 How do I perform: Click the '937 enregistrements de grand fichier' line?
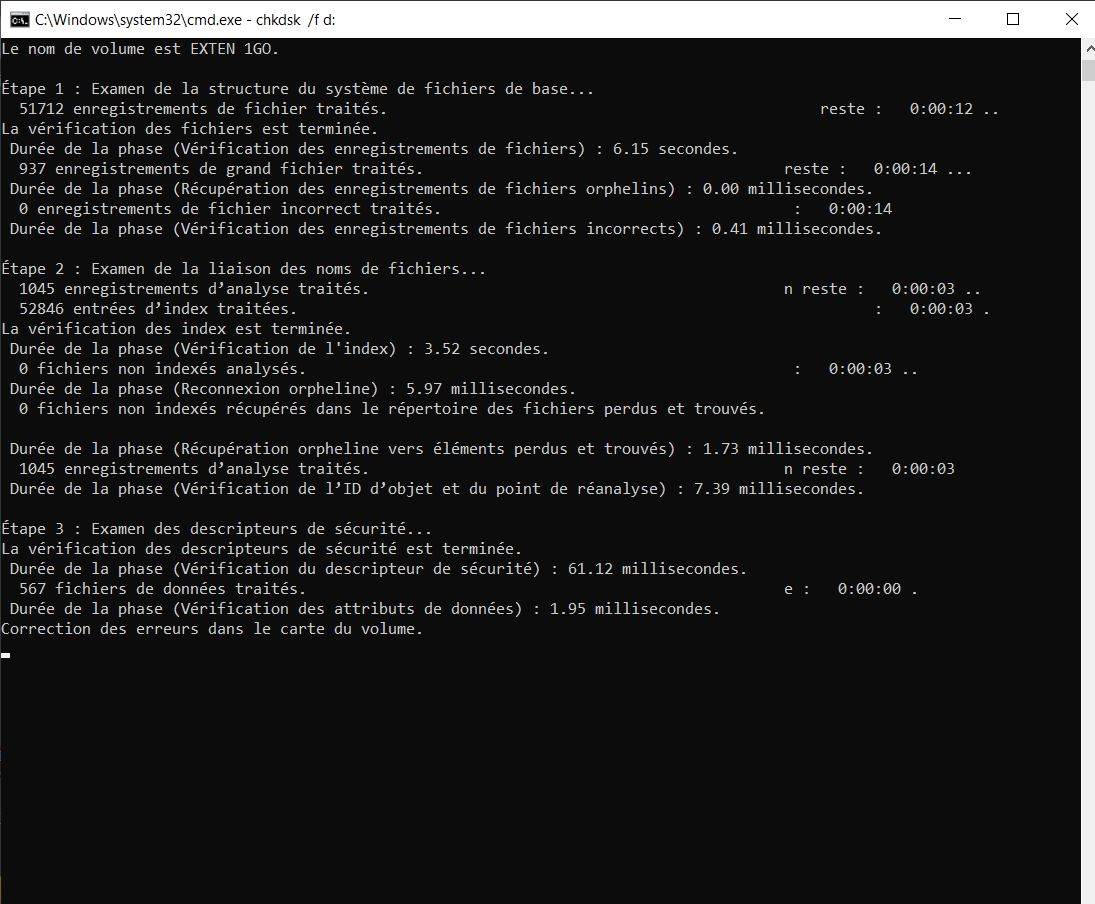220,169
